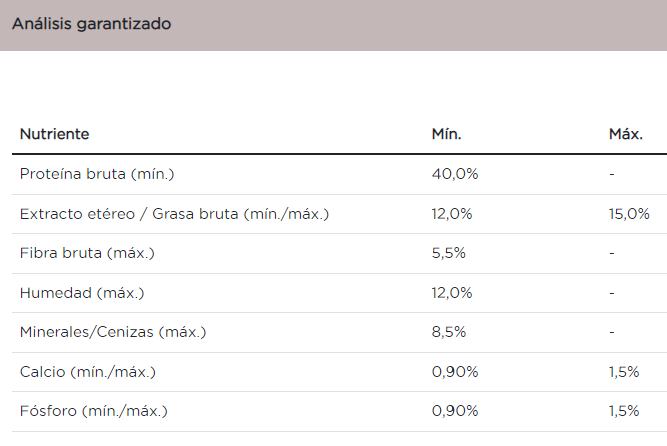Image resolution: width=667 pixels, height=446 pixels.
Task: Select the Fósforo (mín./máx.) row label
Action: coord(94,411)
